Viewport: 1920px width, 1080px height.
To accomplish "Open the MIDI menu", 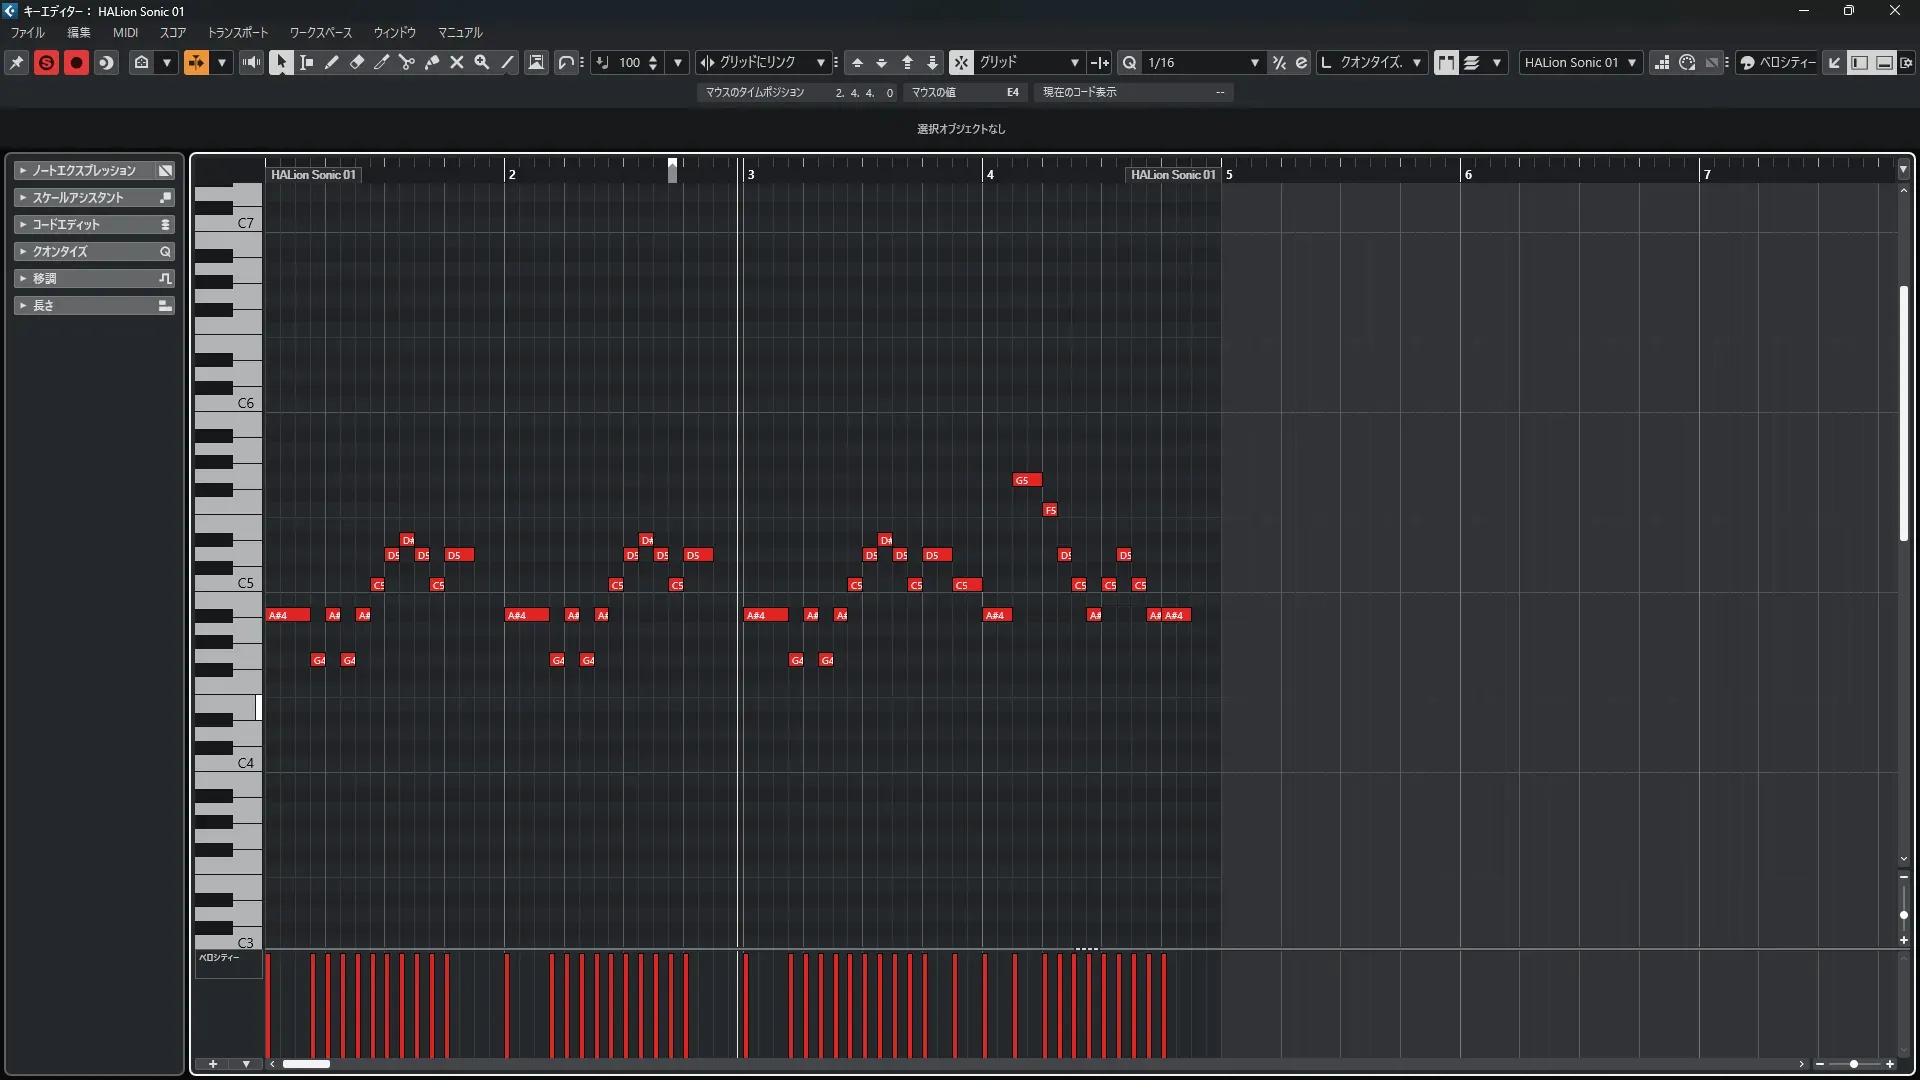I will [125, 32].
